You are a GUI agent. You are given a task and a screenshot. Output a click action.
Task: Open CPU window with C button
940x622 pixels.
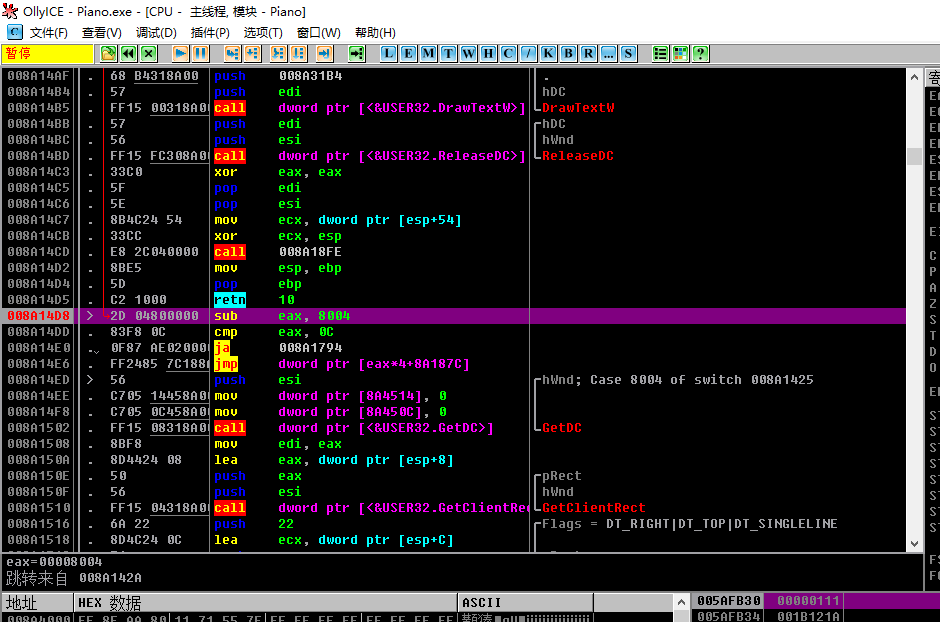(508, 54)
